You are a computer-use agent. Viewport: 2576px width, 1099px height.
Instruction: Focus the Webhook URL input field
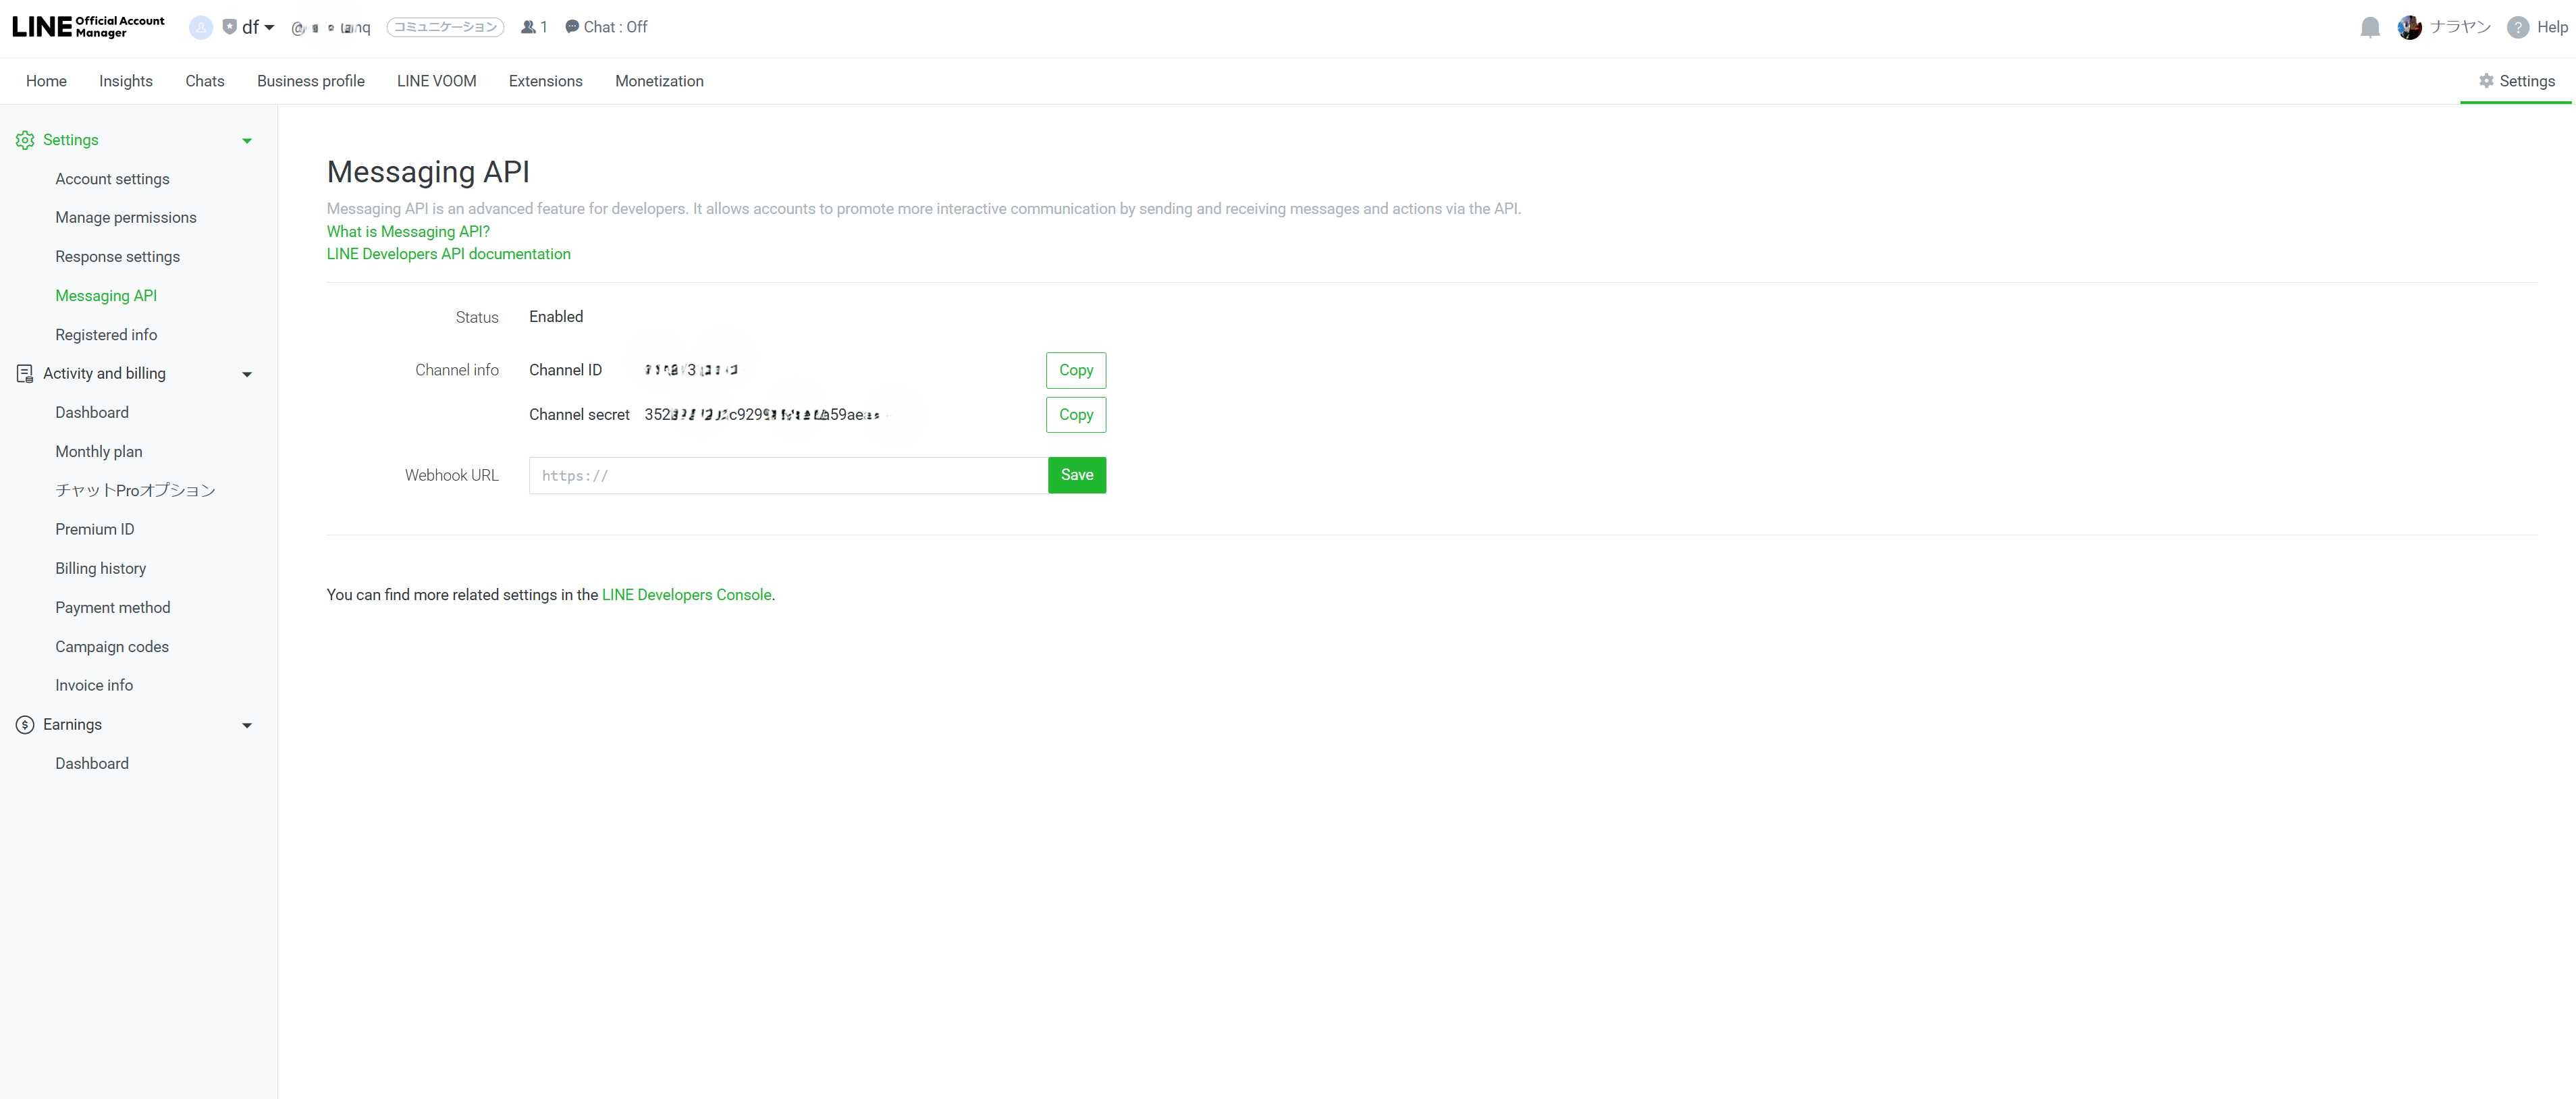(x=787, y=476)
